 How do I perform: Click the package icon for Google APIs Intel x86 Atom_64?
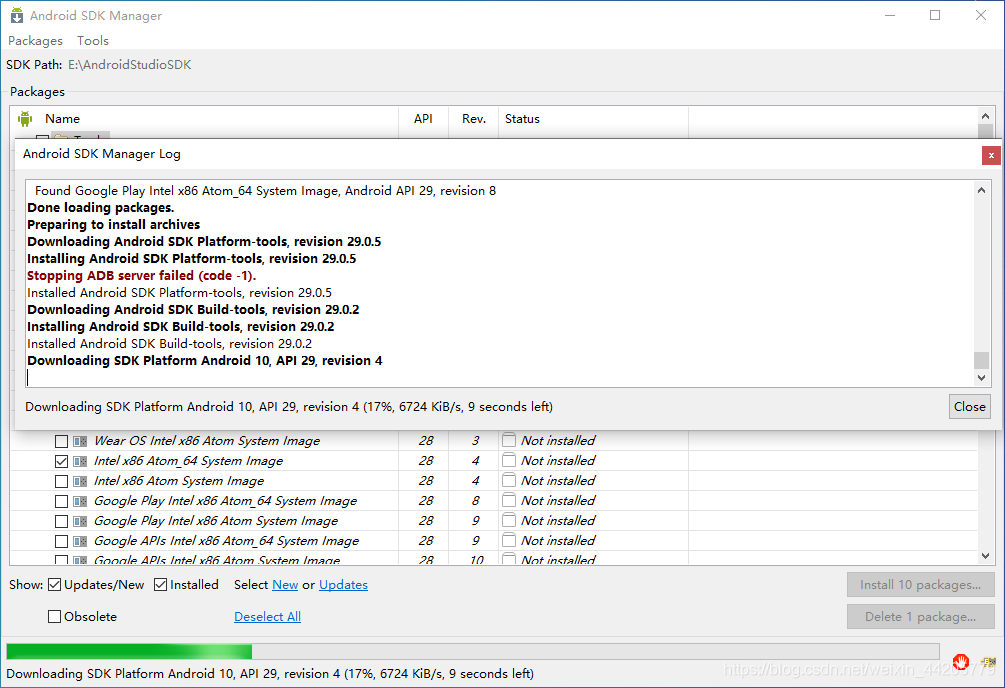80,541
